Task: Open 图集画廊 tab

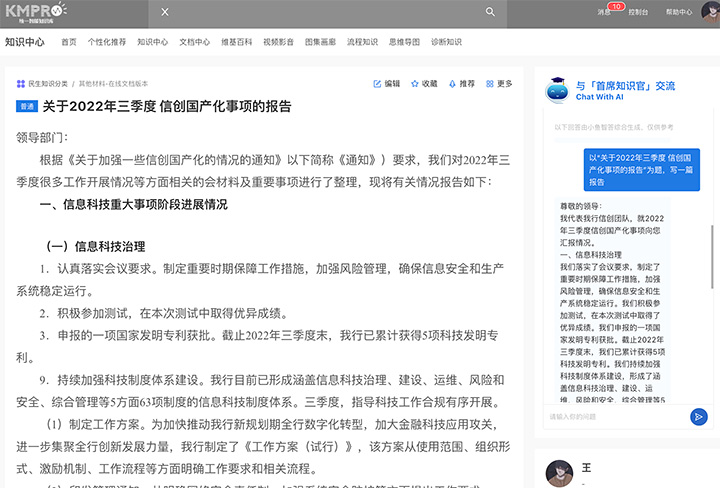Action: click(x=321, y=42)
